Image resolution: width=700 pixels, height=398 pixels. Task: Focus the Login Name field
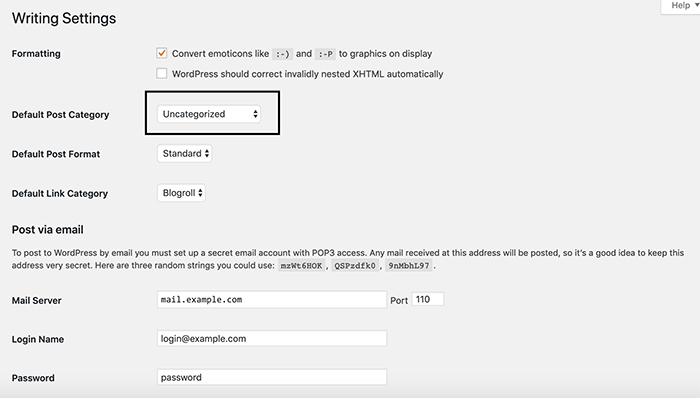[271, 339]
